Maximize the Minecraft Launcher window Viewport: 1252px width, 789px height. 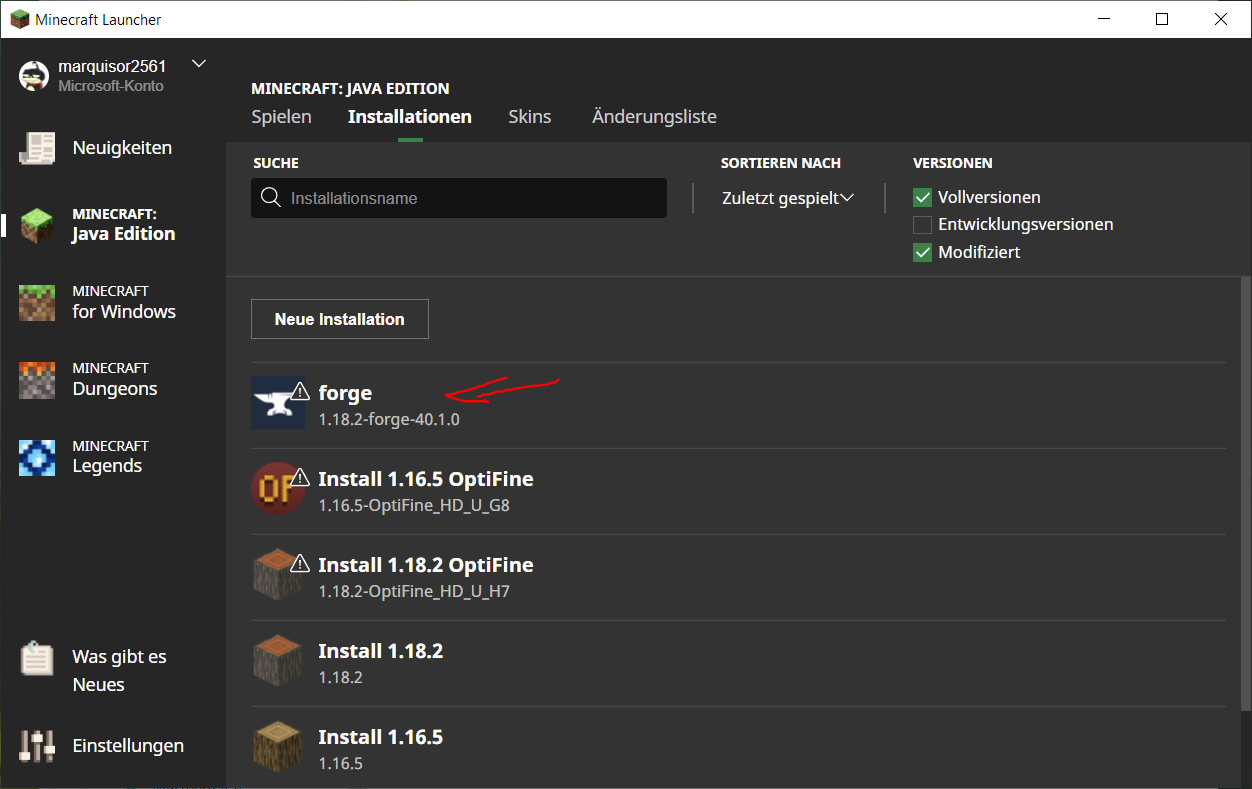(1162, 19)
